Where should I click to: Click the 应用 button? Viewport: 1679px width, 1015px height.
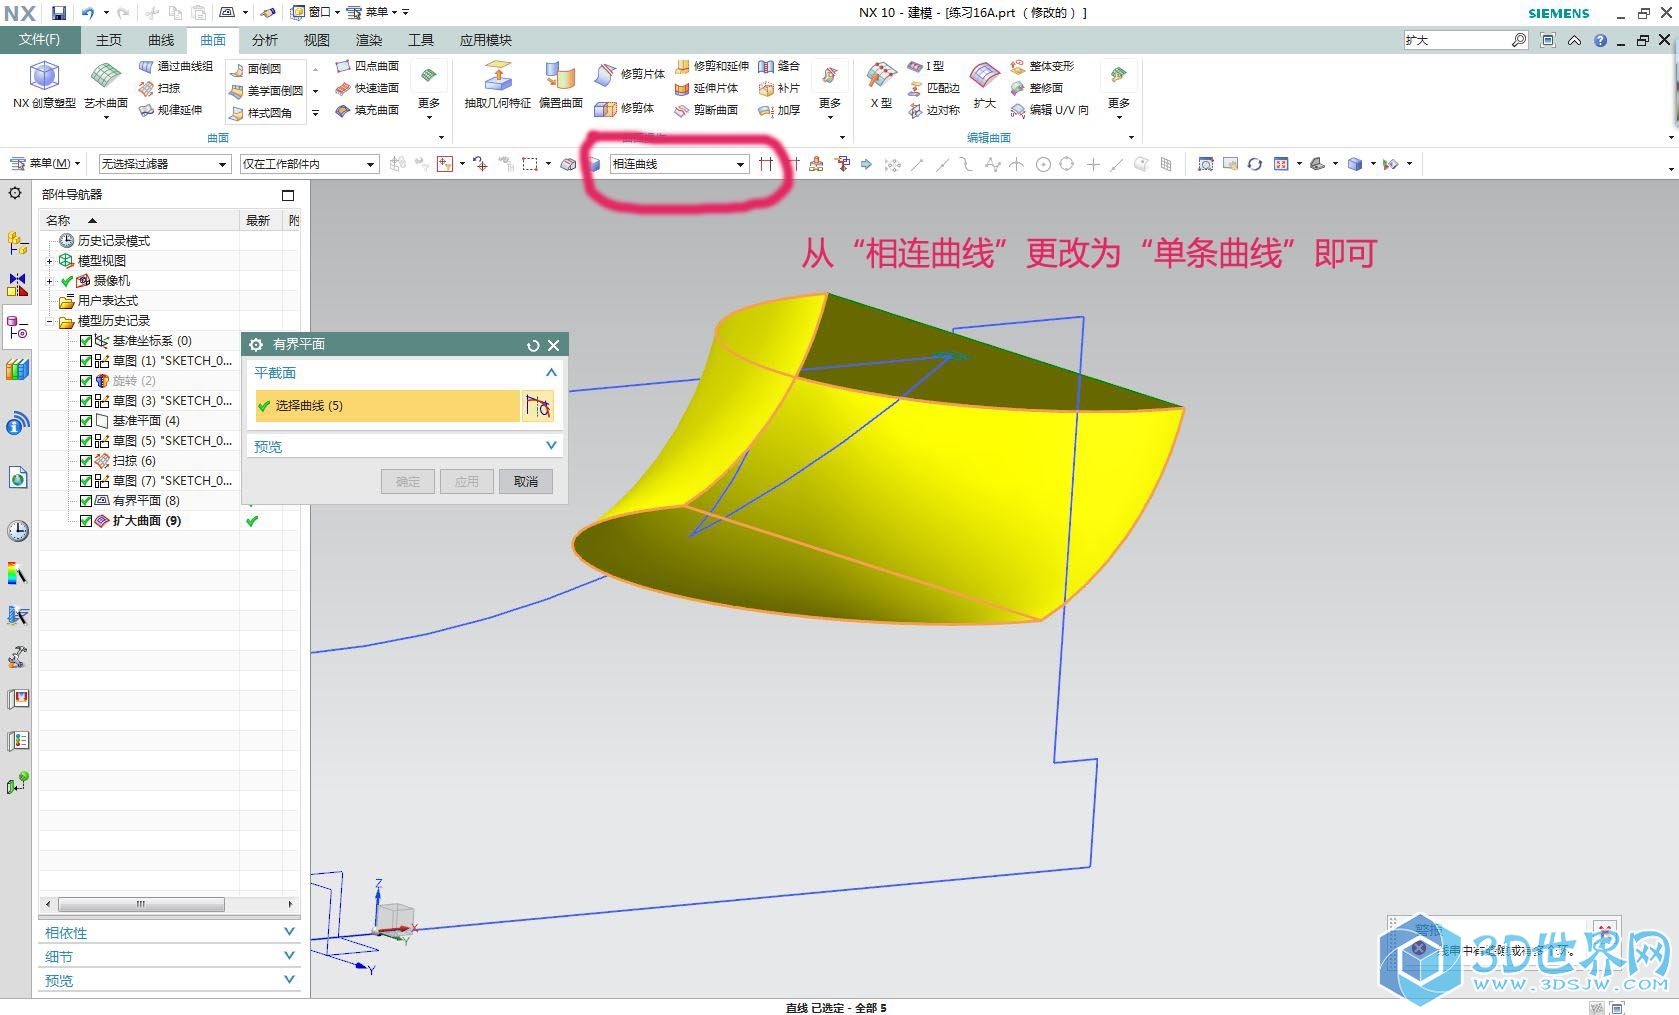(467, 482)
